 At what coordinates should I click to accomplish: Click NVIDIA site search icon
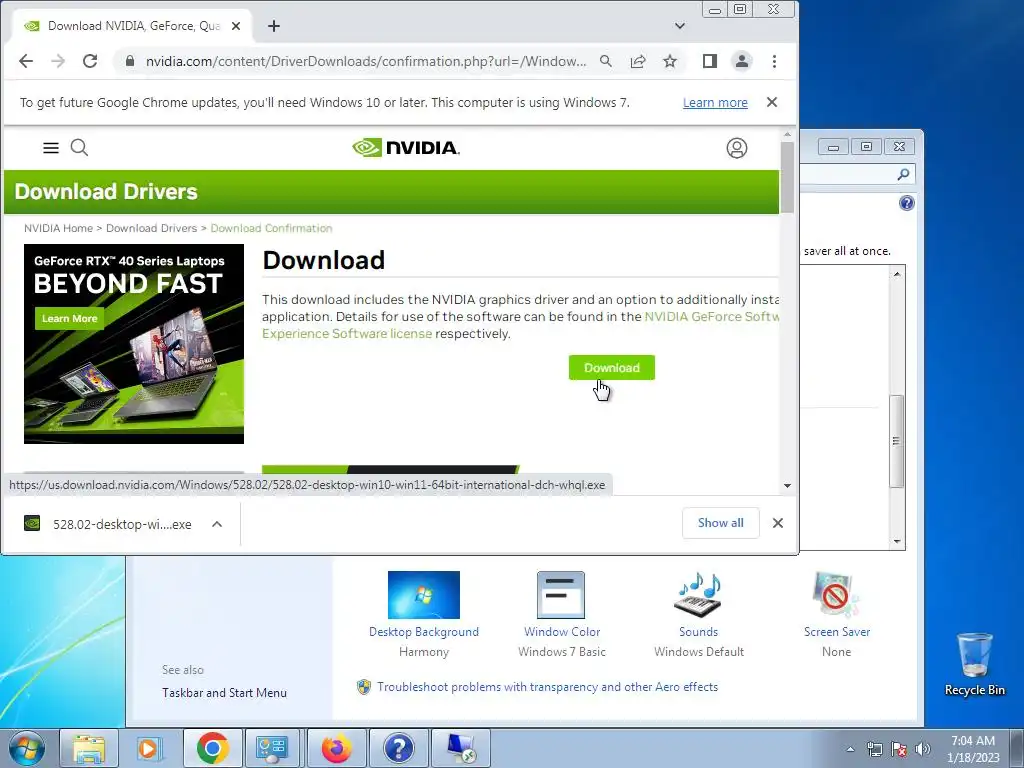click(79, 148)
